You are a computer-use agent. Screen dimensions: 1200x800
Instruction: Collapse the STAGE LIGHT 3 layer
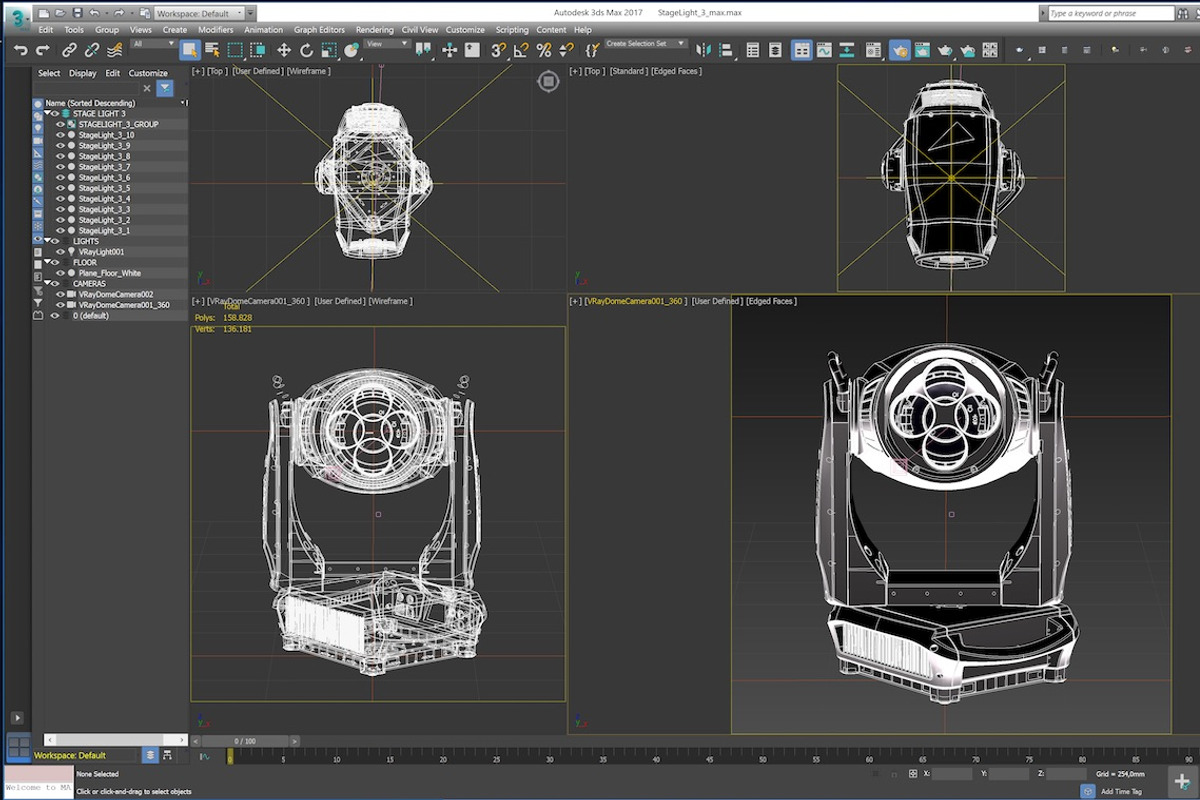pyautogui.click(x=47, y=114)
